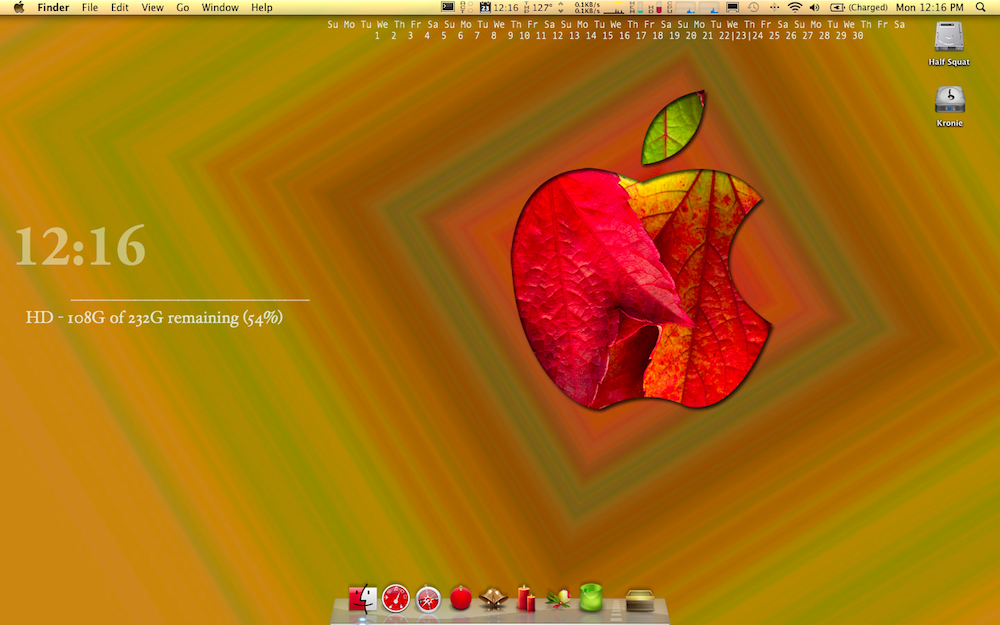This screenshot has width=1000, height=625.
Task: Open the Wi-Fi status menu
Action: (x=795, y=7)
